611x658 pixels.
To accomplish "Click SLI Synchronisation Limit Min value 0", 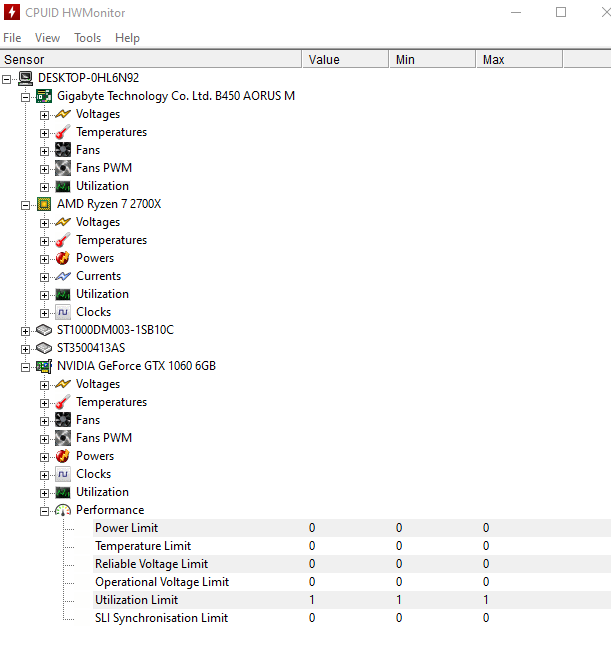I will [x=399, y=618].
